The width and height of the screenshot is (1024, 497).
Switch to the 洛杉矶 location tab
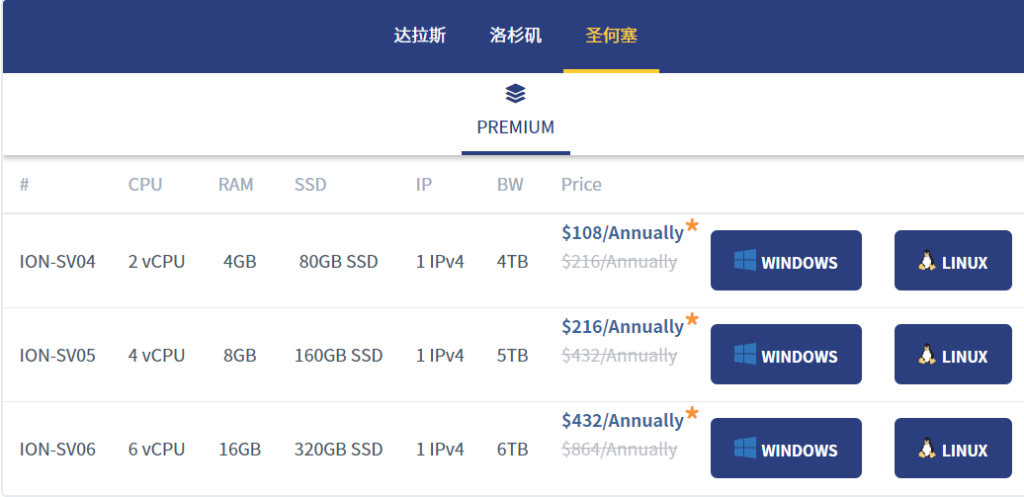tap(516, 36)
